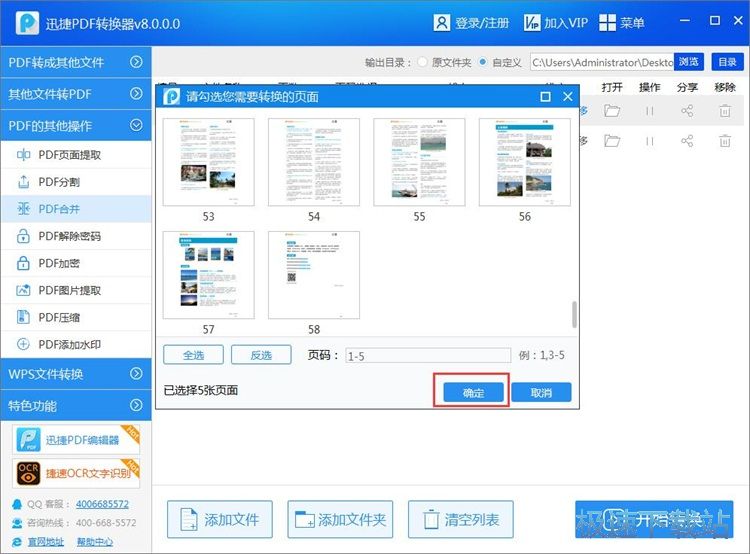The width and height of the screenshot is (750, 554).
Task: Confirm page selection with 确定
Action: pyautogui.click(x=474, y=393)
